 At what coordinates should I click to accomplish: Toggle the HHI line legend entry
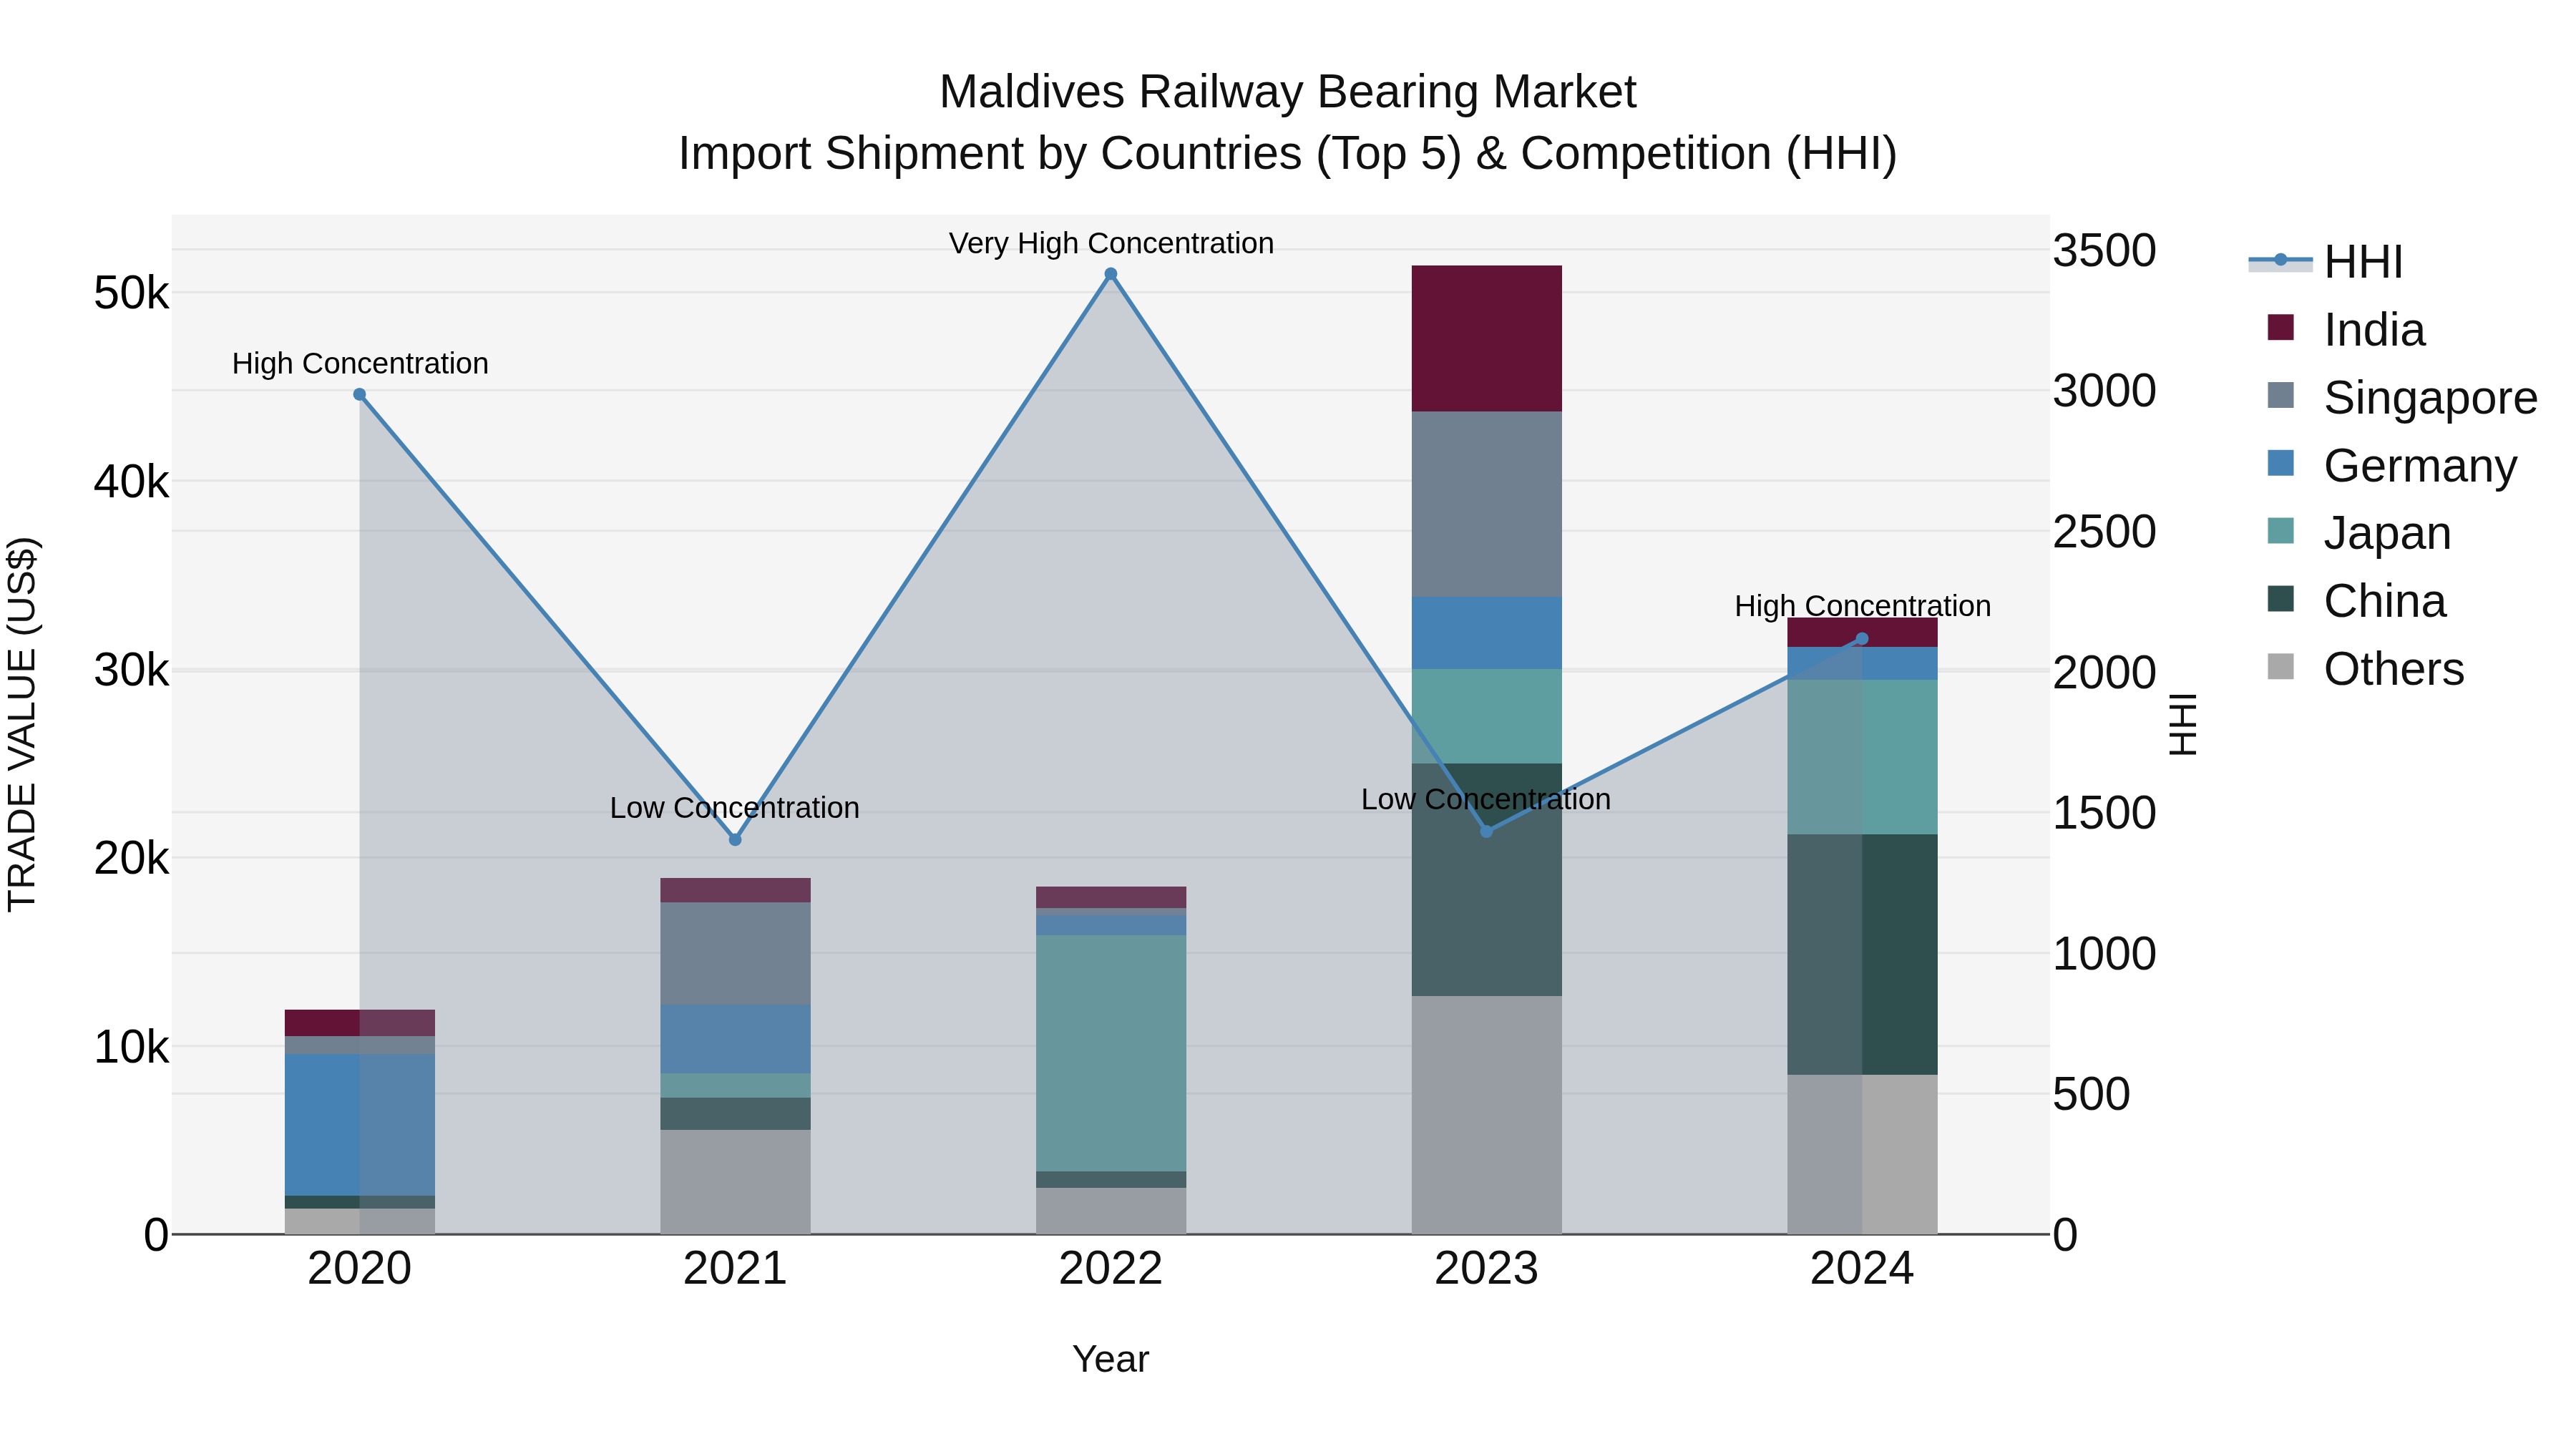pos(2325,261)
